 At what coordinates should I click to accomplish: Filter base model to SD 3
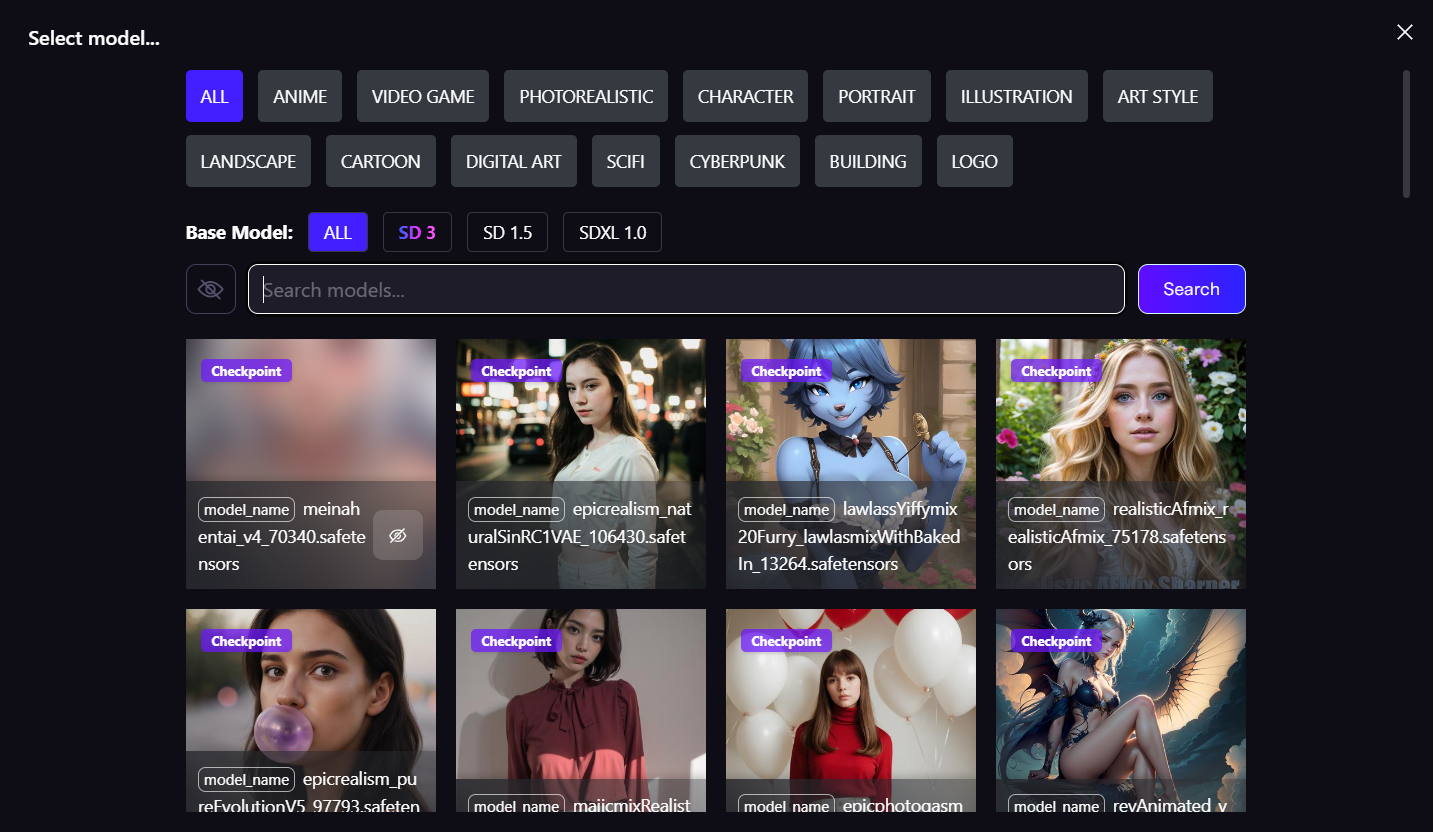click(417, 232)
